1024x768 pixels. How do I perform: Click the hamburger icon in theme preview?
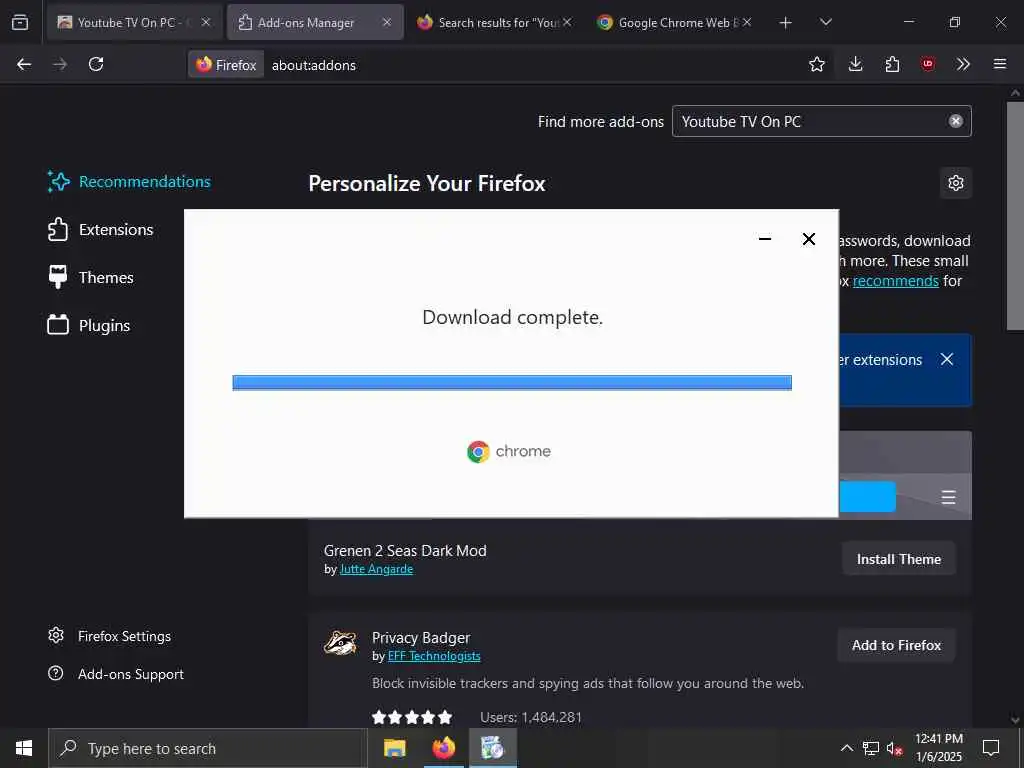[948, 498]
